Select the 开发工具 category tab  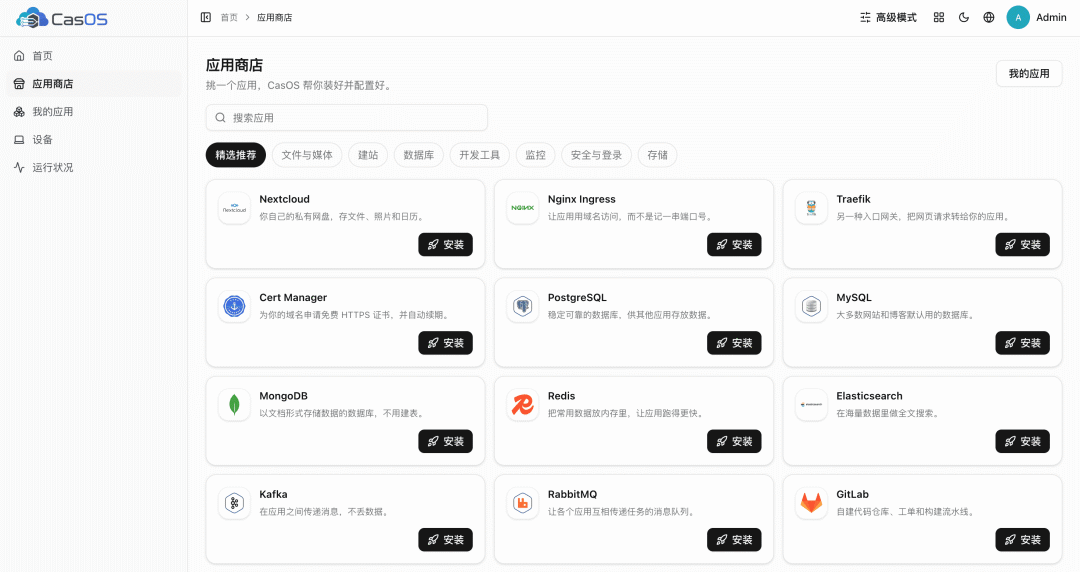point(479,155)
